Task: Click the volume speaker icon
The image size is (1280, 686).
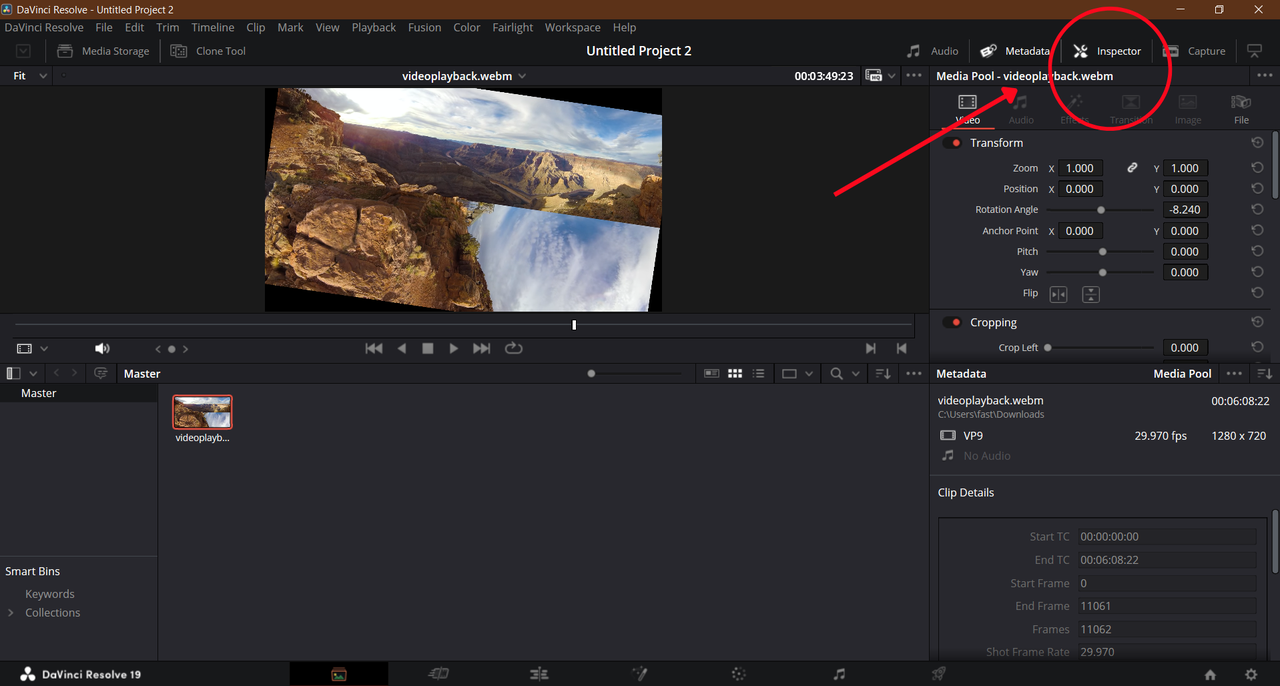Action: pyautogui.click(x=102, y=349)
